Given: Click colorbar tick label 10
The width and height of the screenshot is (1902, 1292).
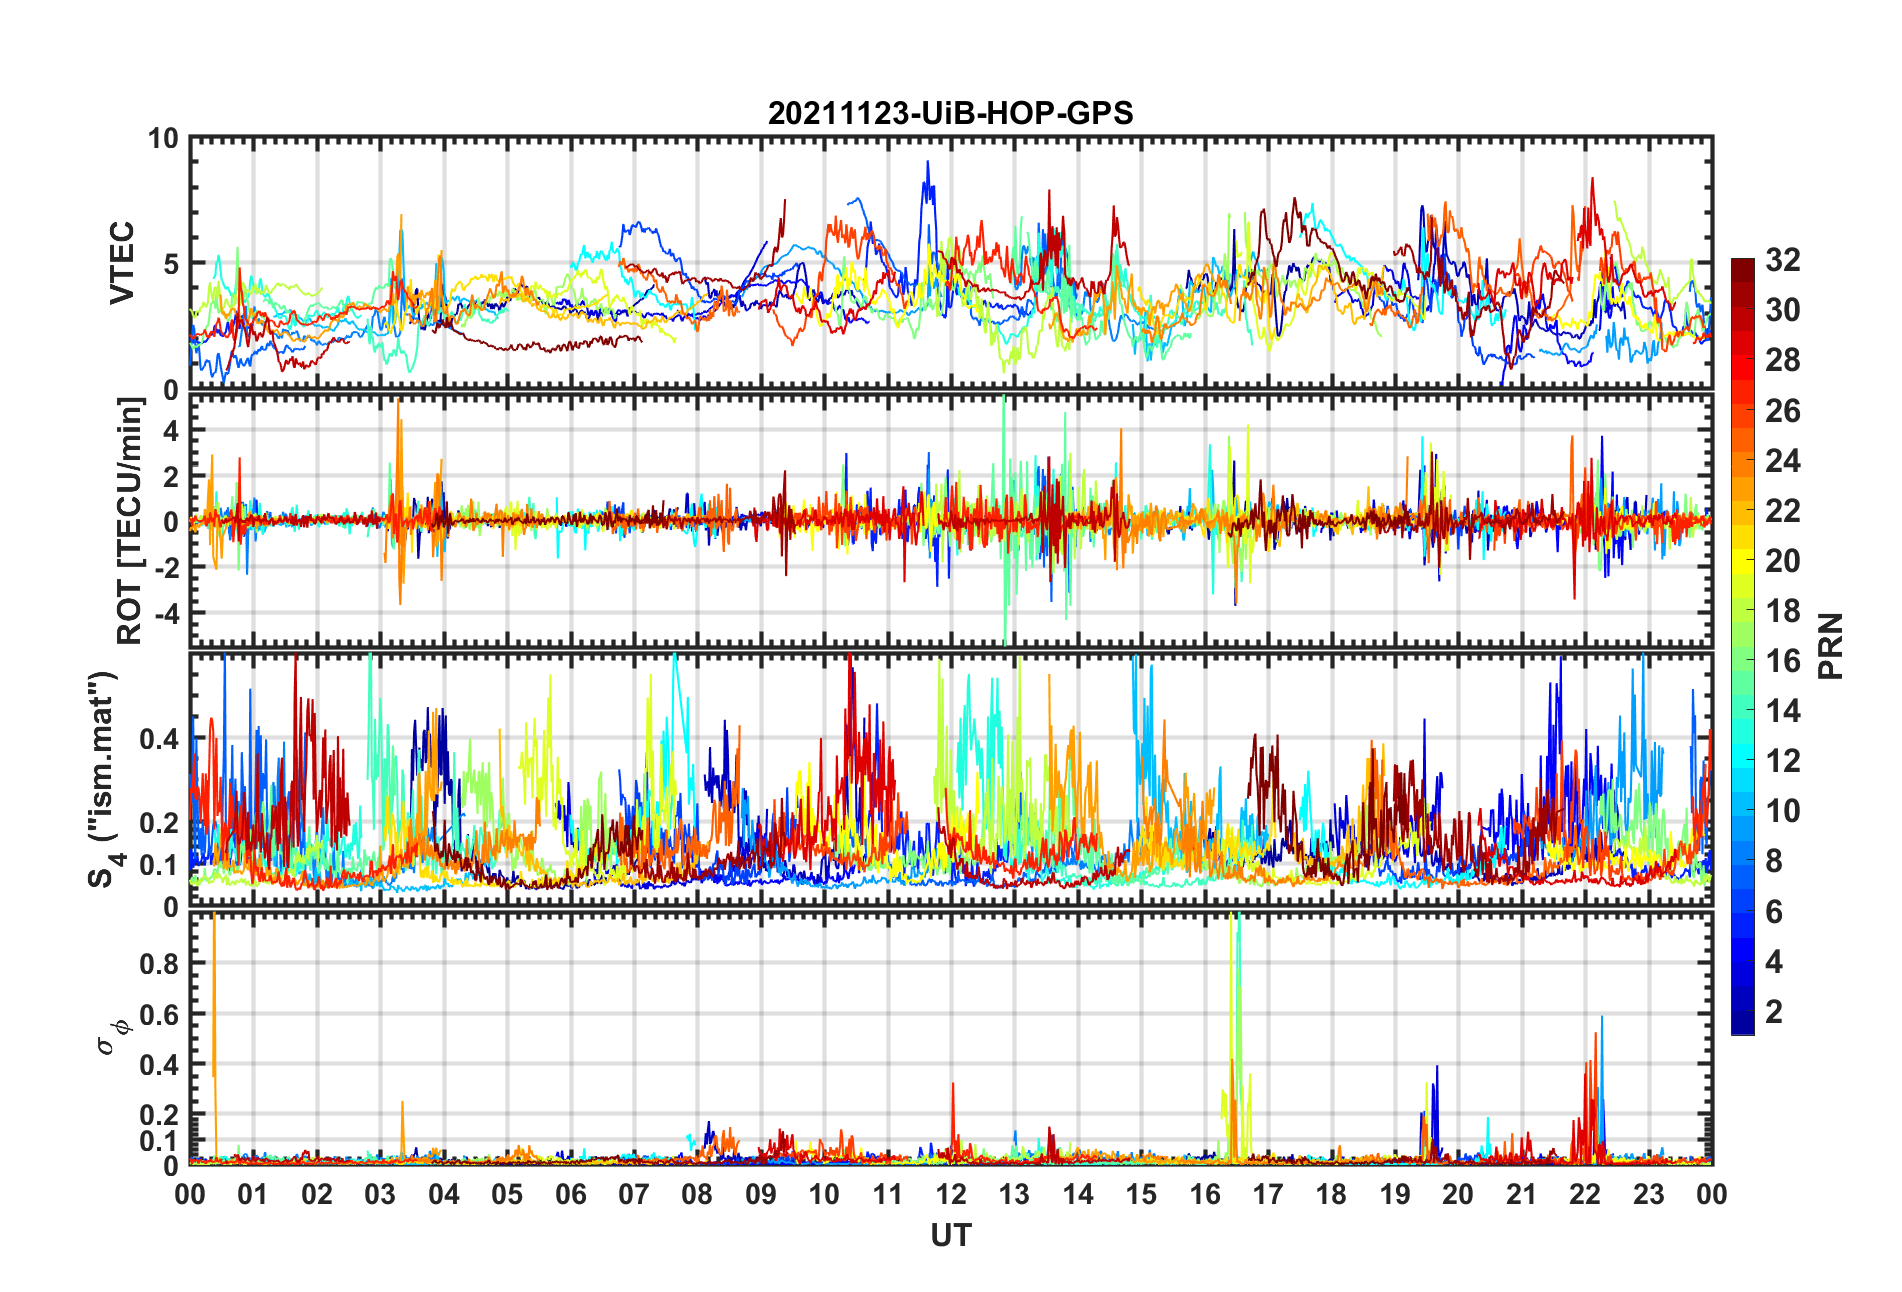Looking at the screenshot, I should click(x=1782, y=811).
